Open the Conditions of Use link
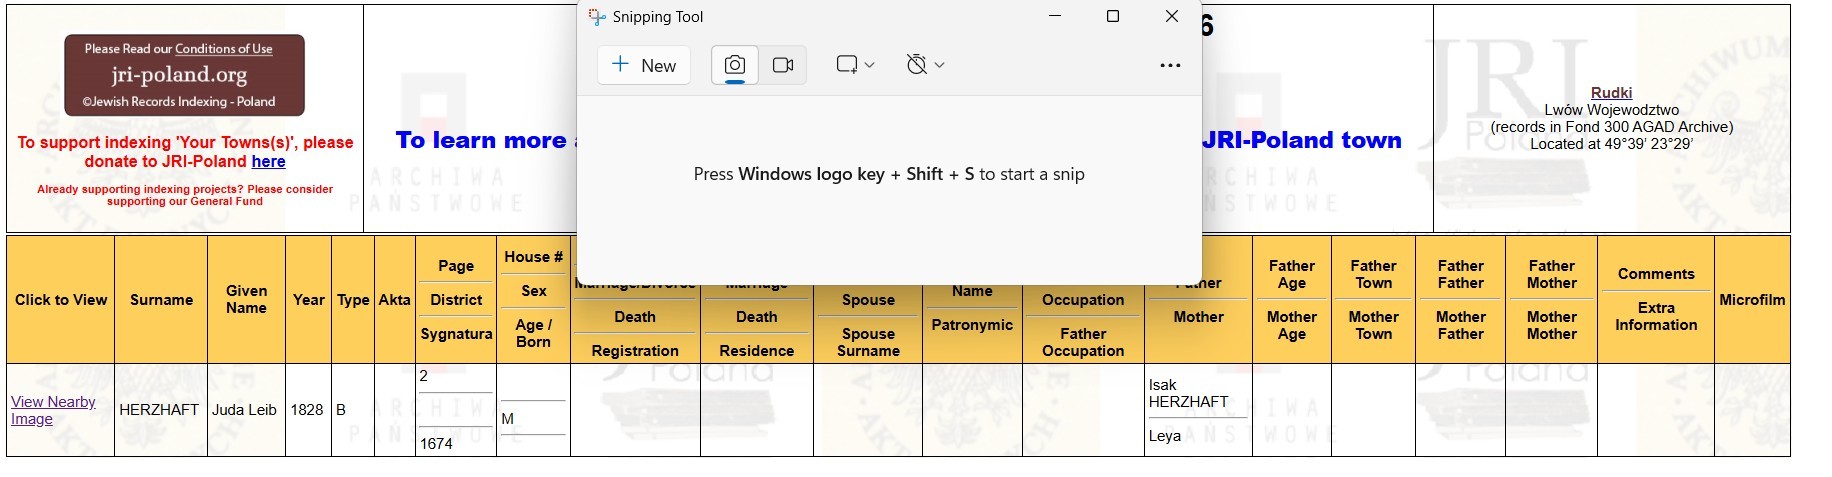The width and height of the screenshot is (1832, 477). pyautogui.click(x=223, y=49)
